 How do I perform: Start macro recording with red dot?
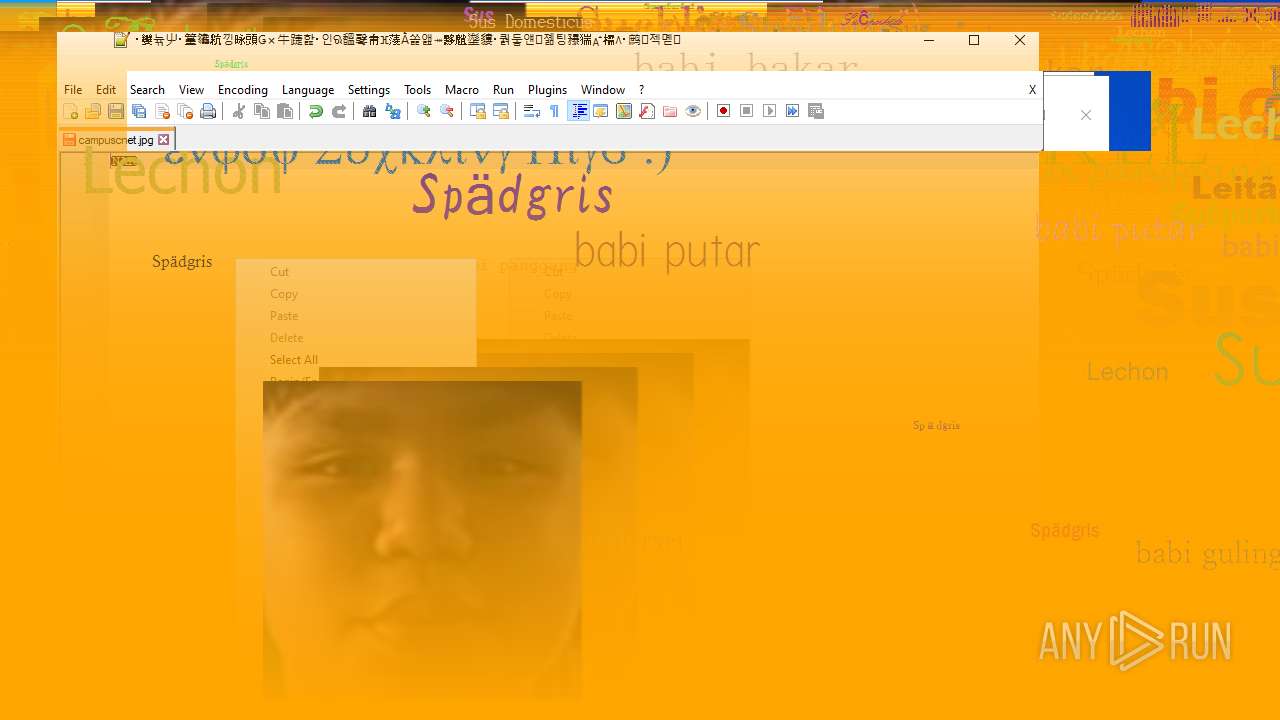pyautogui.click(x=723, y=111)
